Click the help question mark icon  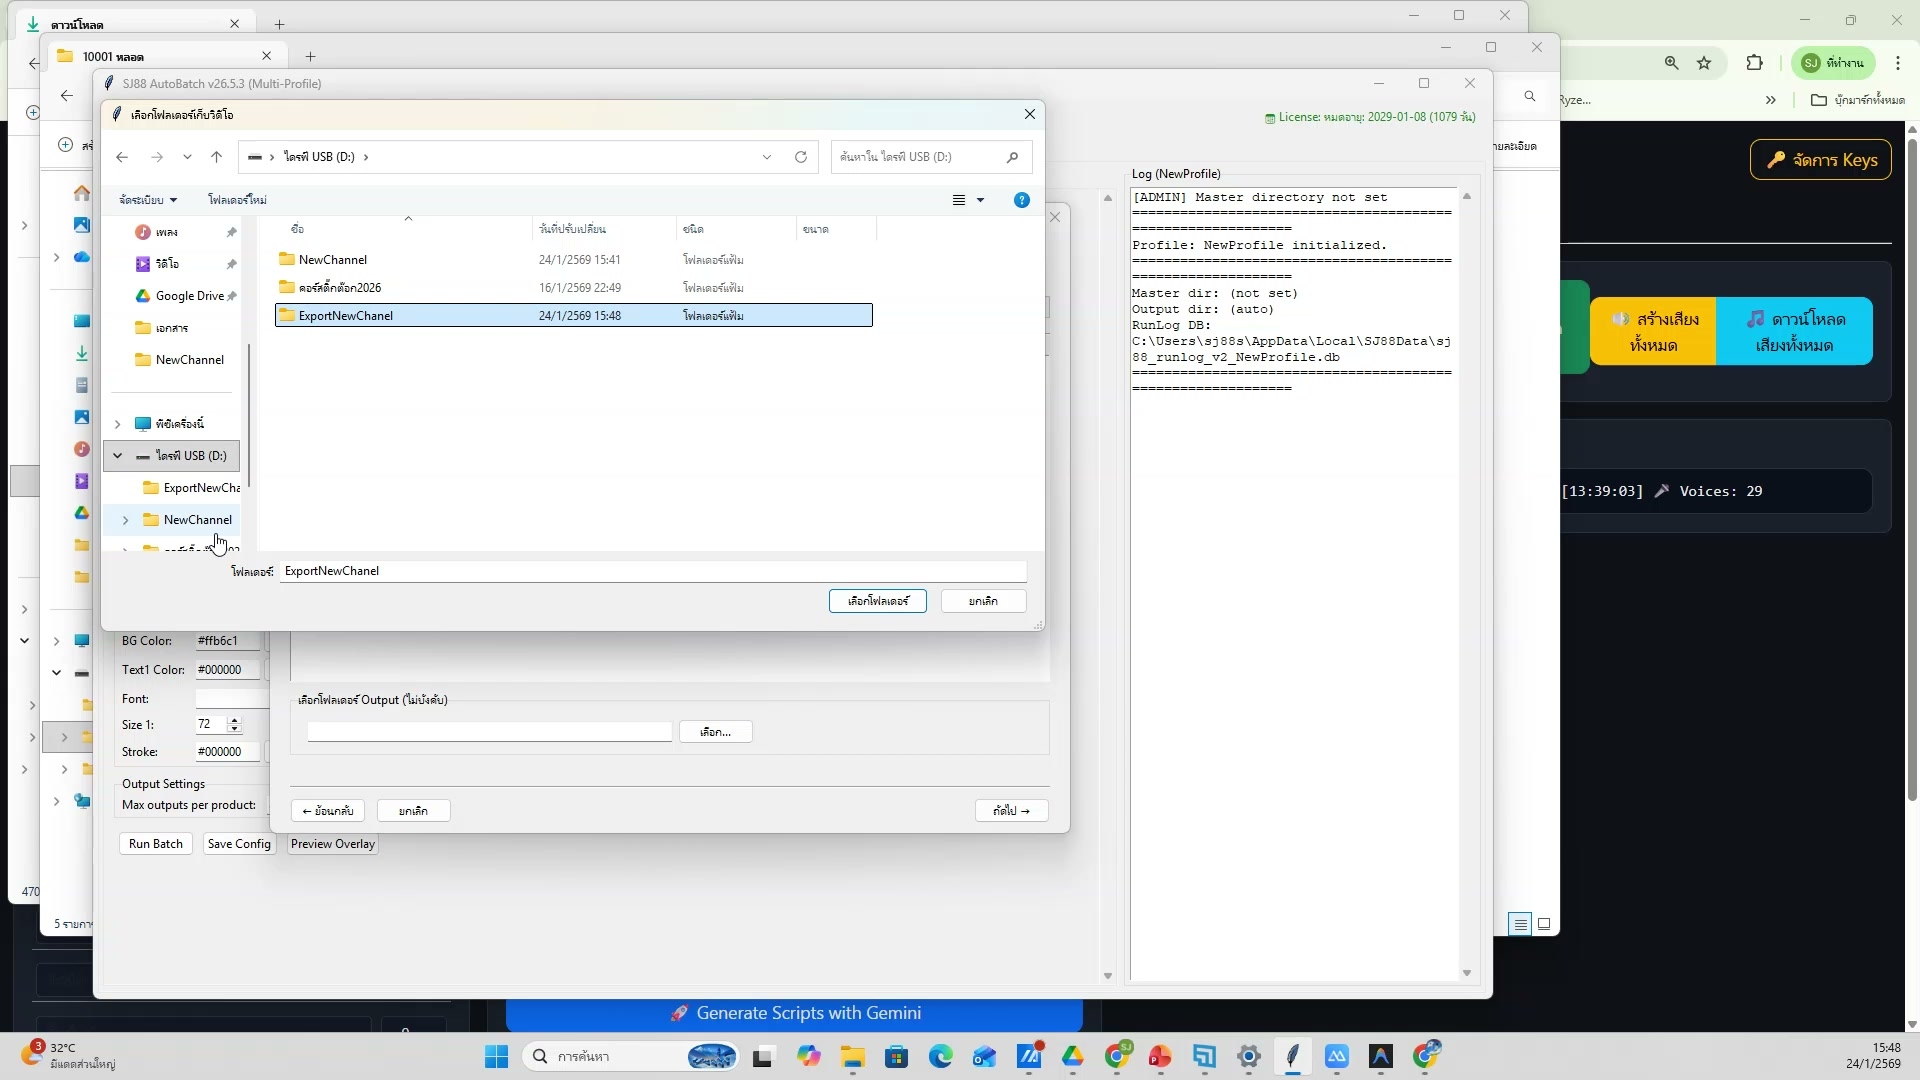coord(1021,199)
